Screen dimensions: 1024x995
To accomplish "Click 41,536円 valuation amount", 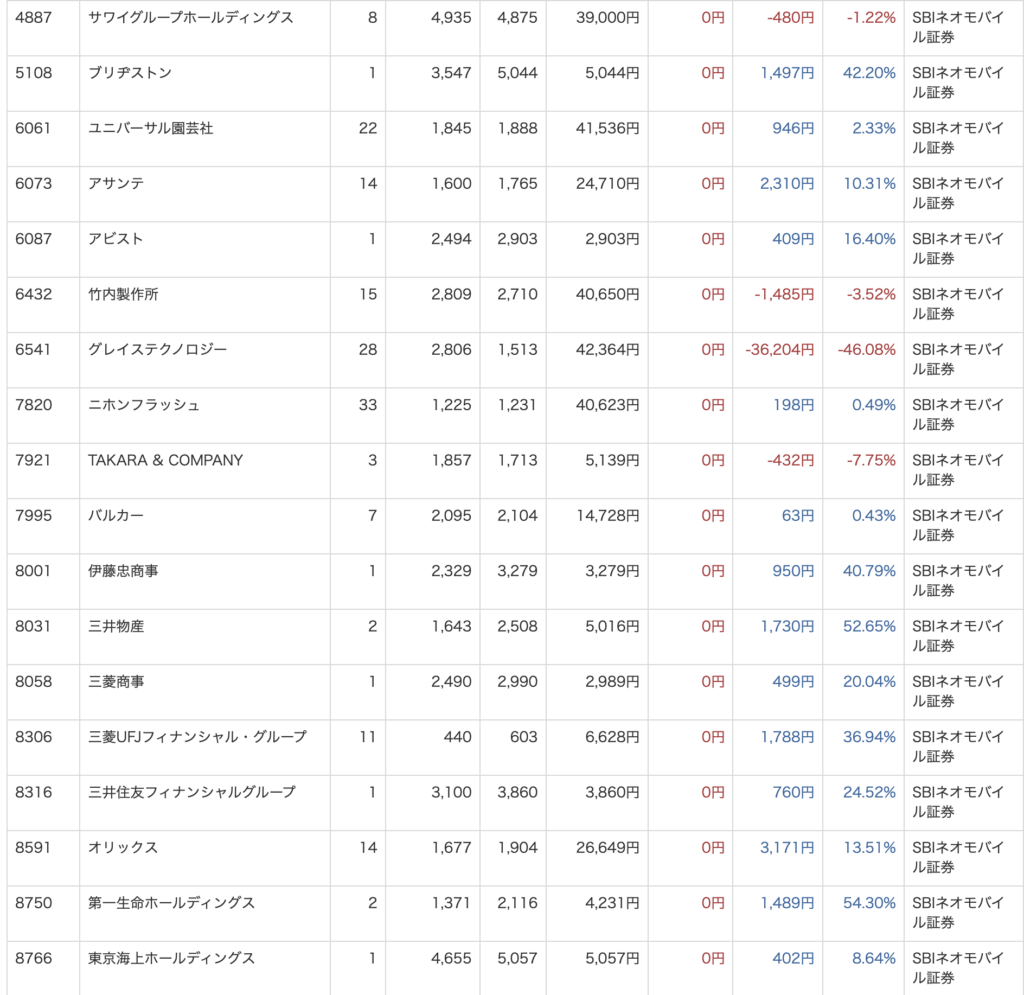I will pyautogui.click(x=607, y=128).
